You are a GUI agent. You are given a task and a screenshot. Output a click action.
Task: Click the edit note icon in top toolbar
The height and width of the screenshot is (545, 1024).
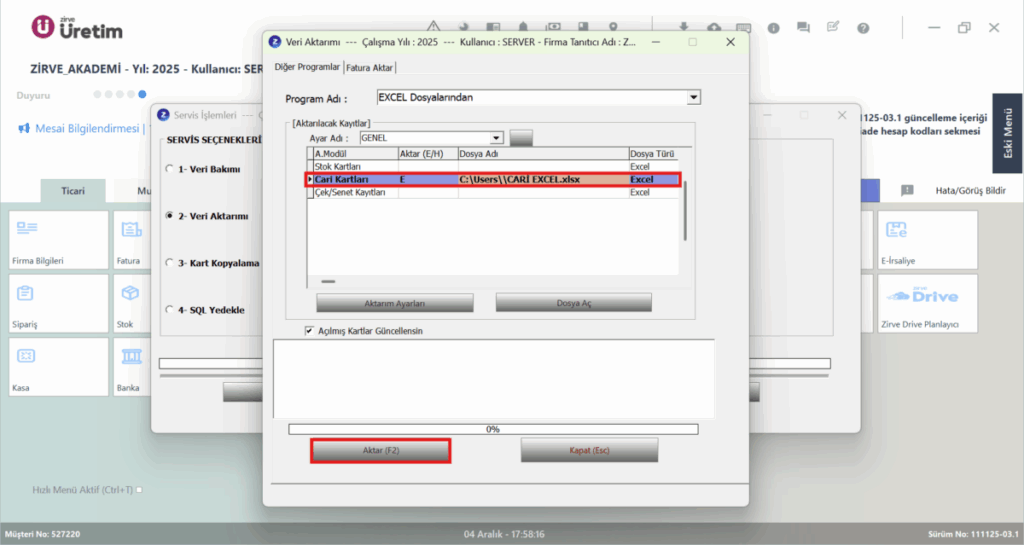point(833,27)
